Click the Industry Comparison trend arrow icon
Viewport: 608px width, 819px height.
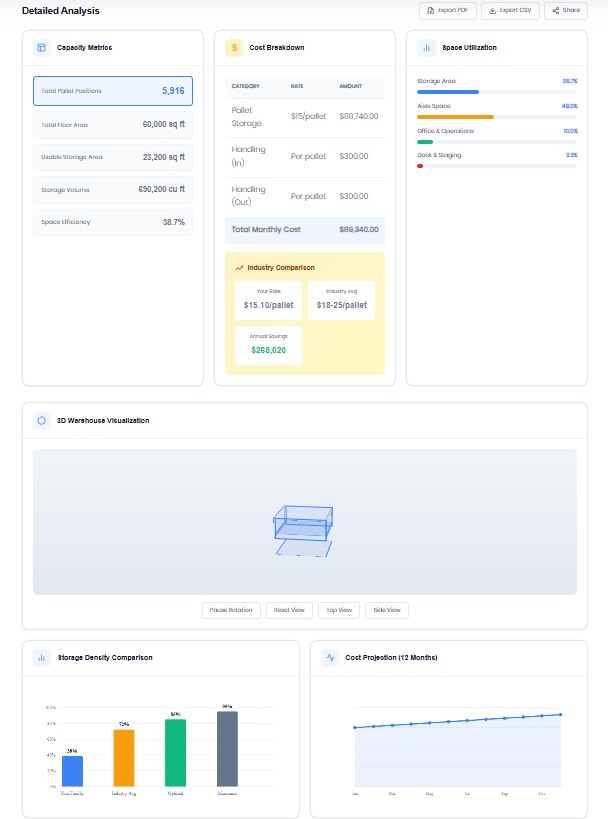pos(239,267)
